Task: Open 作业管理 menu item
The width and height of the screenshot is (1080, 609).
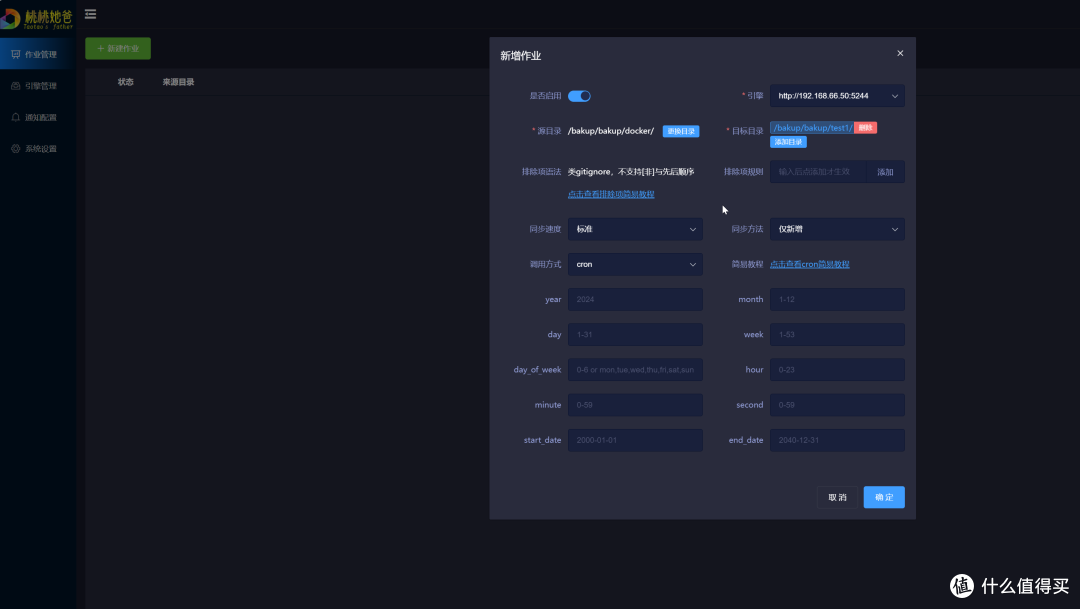Action: tap(38, 54)
